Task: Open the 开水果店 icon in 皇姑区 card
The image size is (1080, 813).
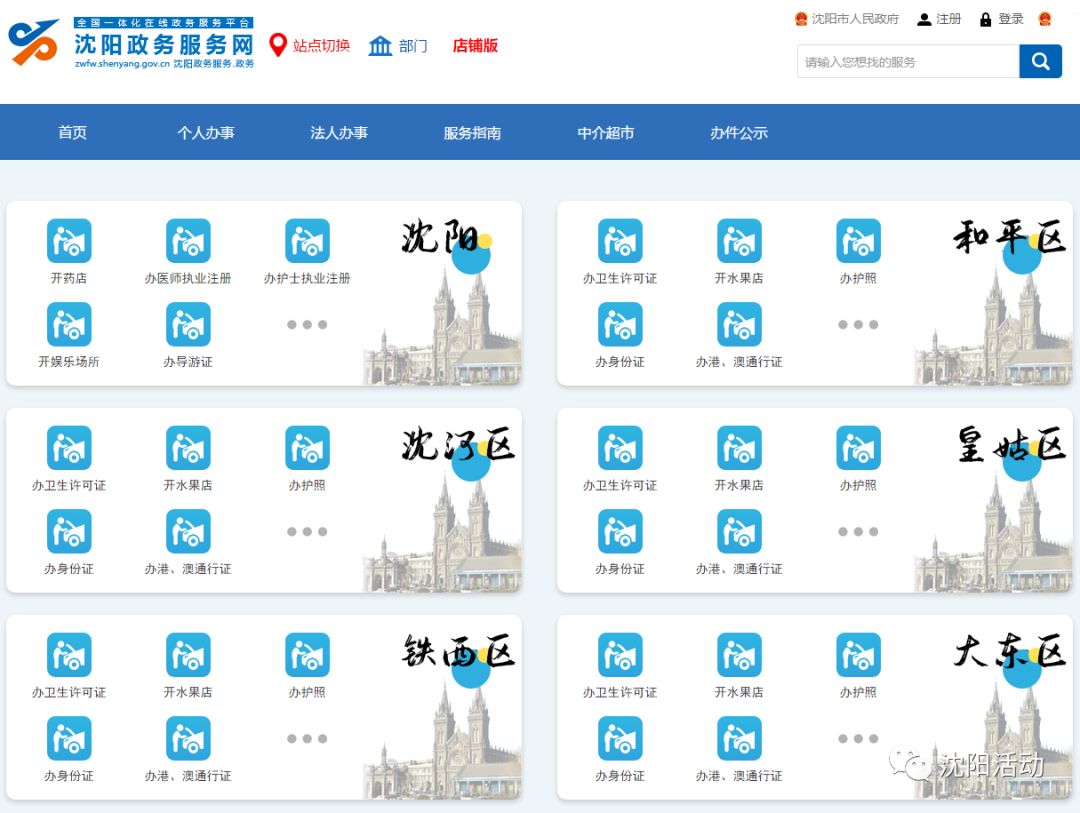Action: 738,446
